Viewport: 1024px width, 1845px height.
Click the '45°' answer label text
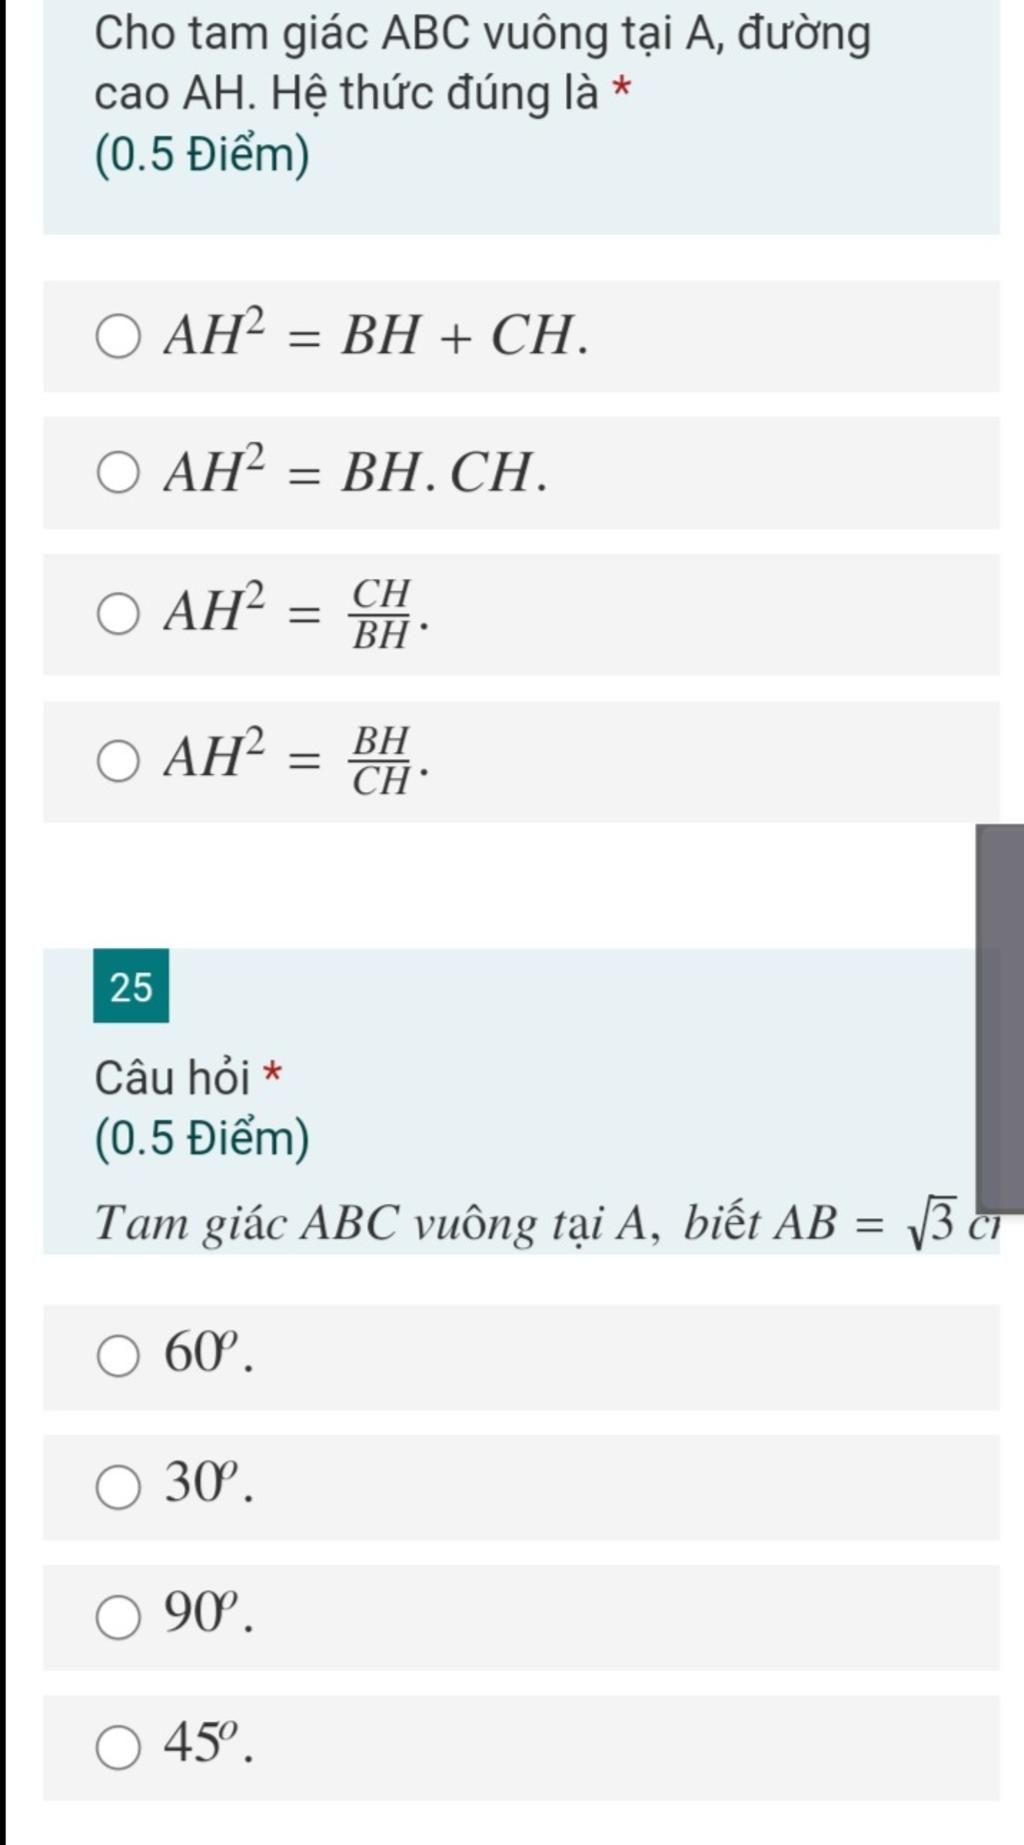point(208,1744)
